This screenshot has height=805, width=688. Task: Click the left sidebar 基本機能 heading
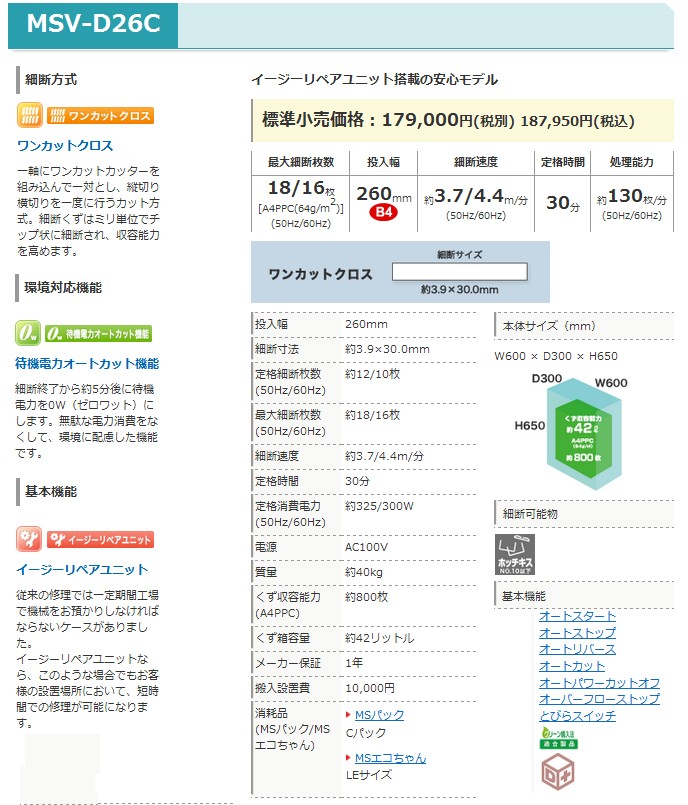(51, 492)
